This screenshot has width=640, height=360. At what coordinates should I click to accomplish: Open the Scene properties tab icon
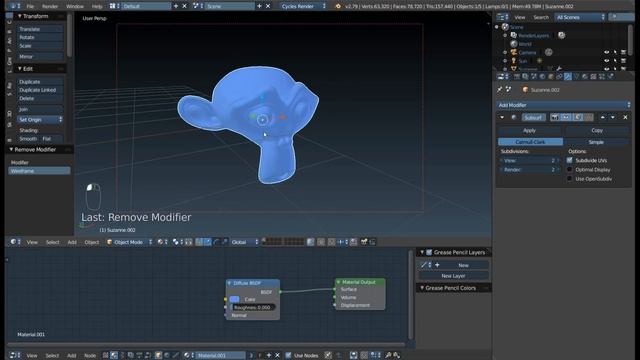(534, 77)
